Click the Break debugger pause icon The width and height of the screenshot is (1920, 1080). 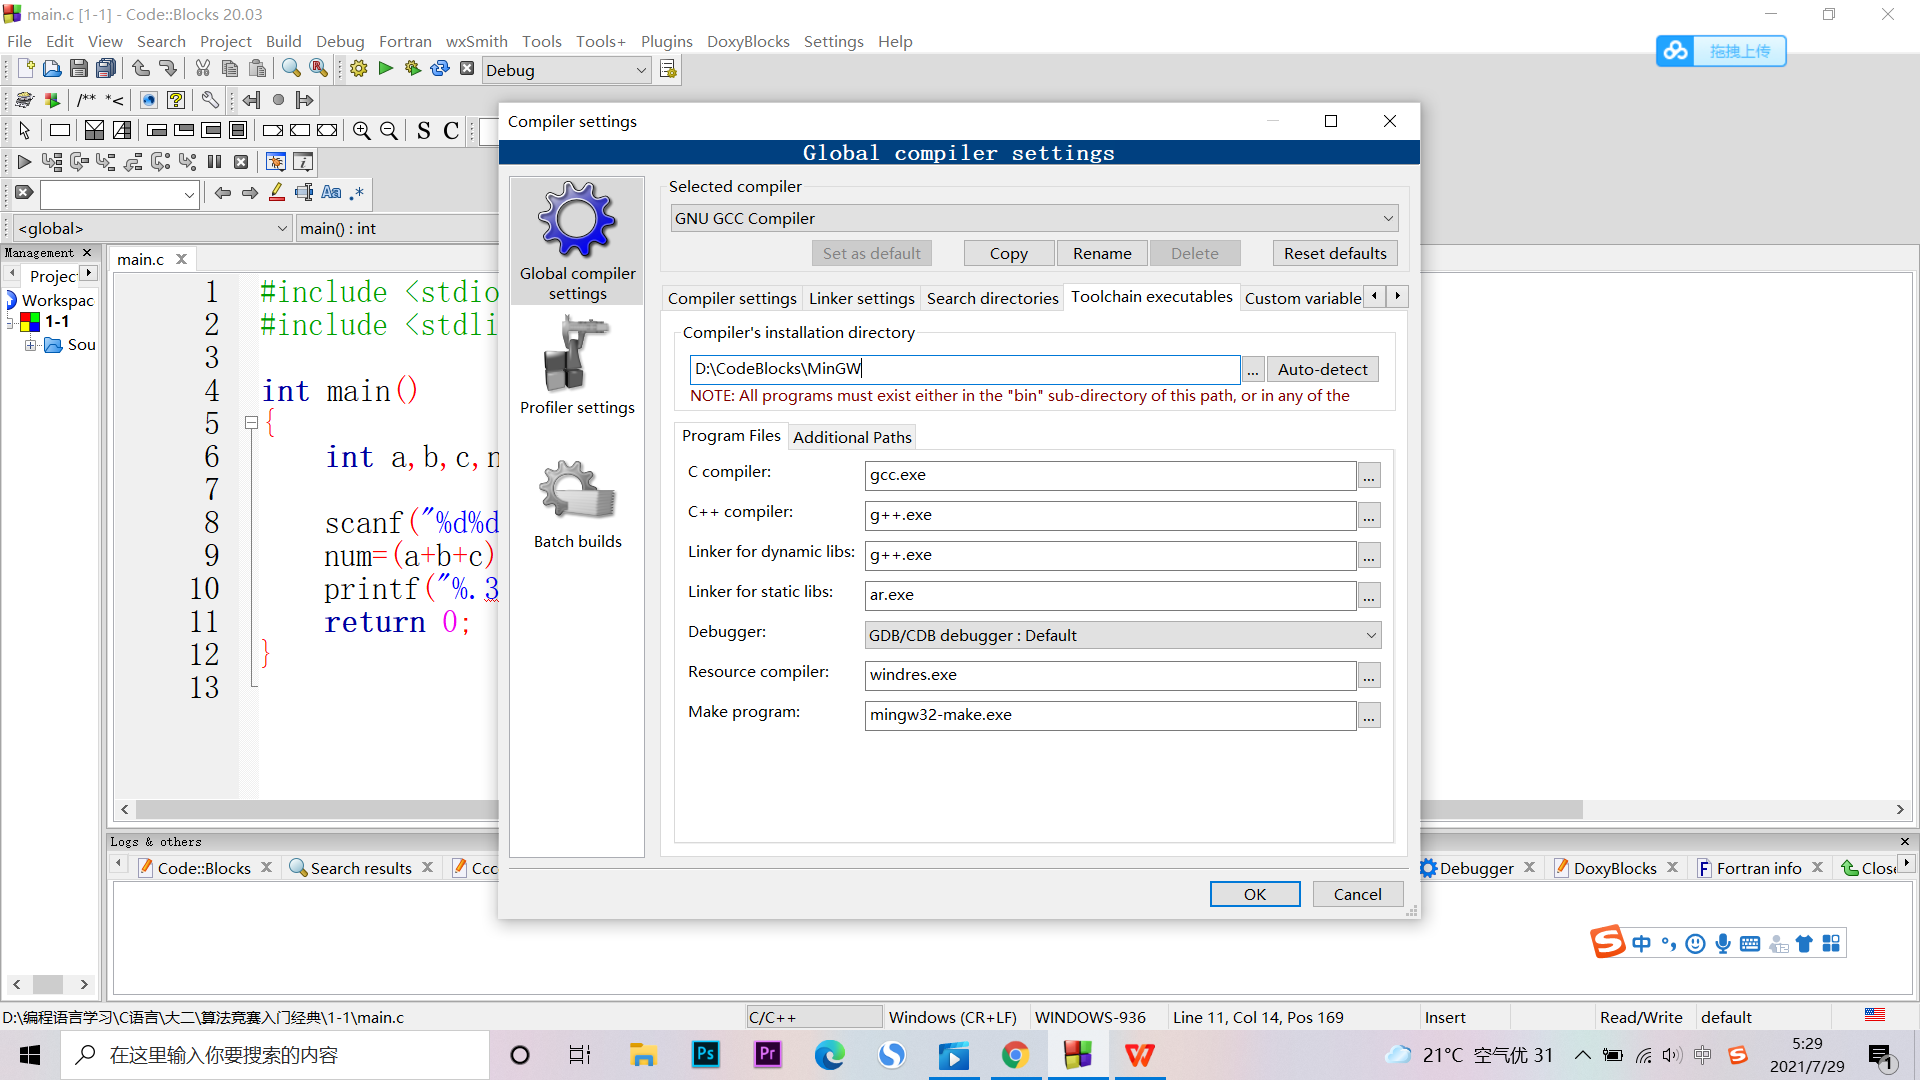(214, 162)
